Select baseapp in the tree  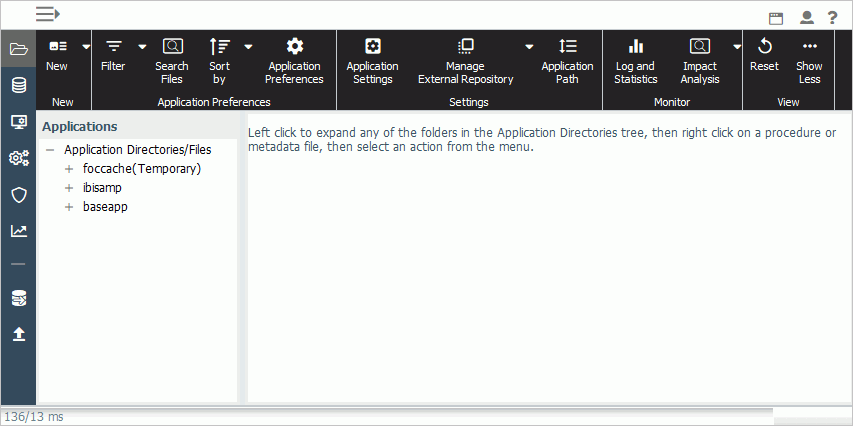point(106,207)
